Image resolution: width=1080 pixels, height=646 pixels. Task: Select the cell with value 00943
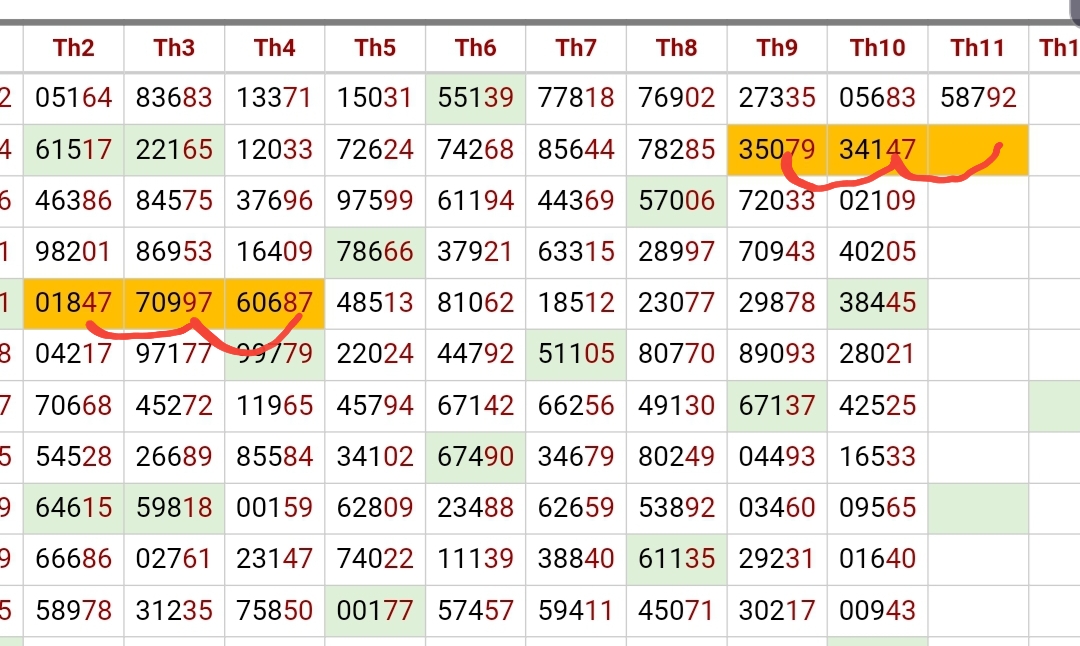[x=877, y=609]
